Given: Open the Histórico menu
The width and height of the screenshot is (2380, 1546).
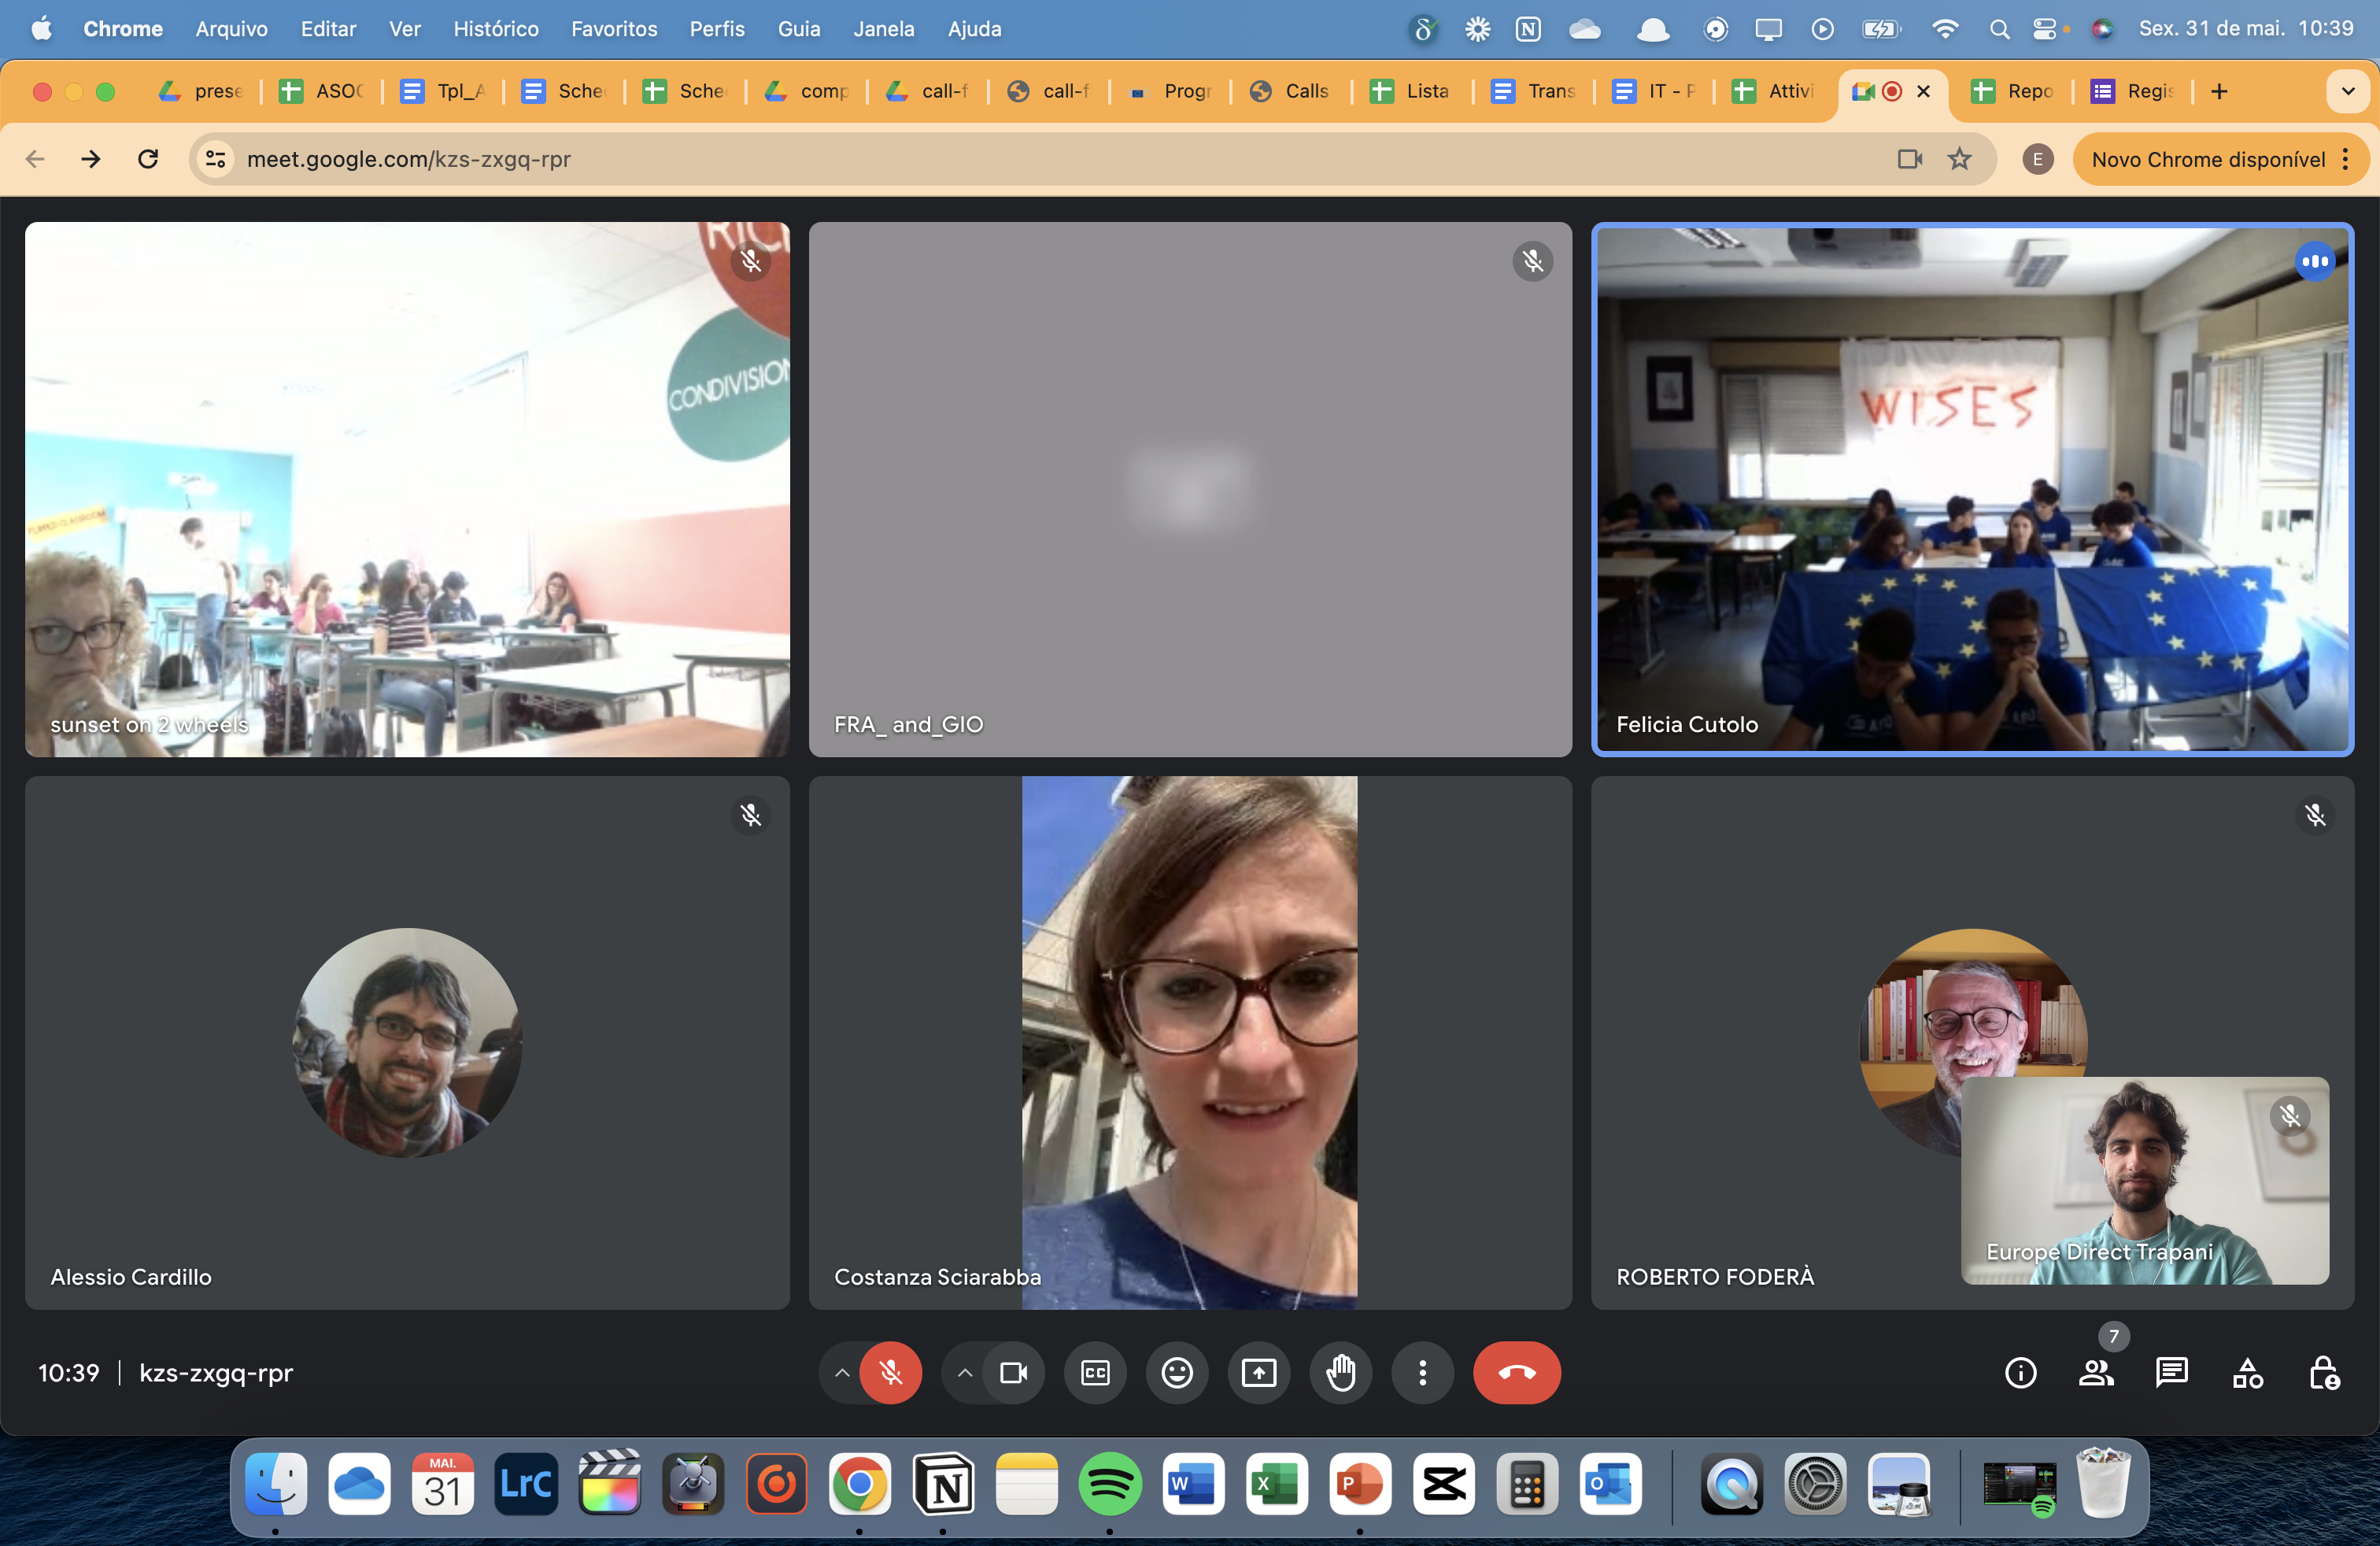Looking at the screenshot, I should pyautogui.click(x=496, y=29).
